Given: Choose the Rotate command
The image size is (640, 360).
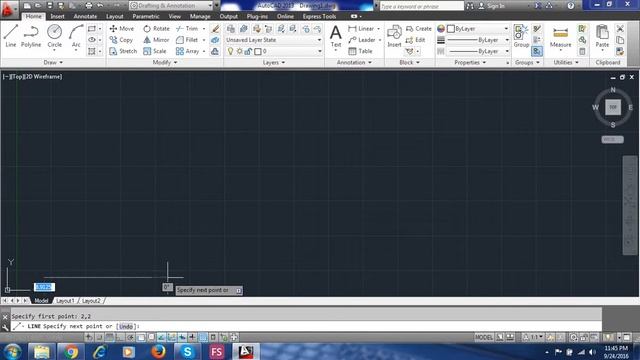Looking at the screenshot, I should tap(156, 29).
